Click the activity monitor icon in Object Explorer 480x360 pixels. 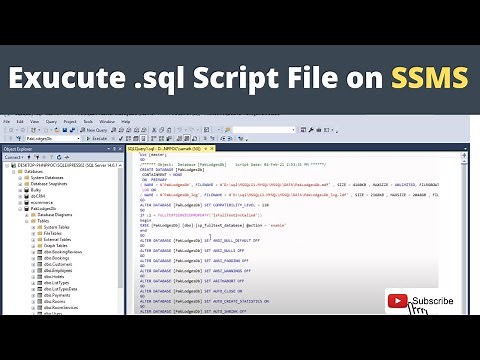click(x=67, y=157)
